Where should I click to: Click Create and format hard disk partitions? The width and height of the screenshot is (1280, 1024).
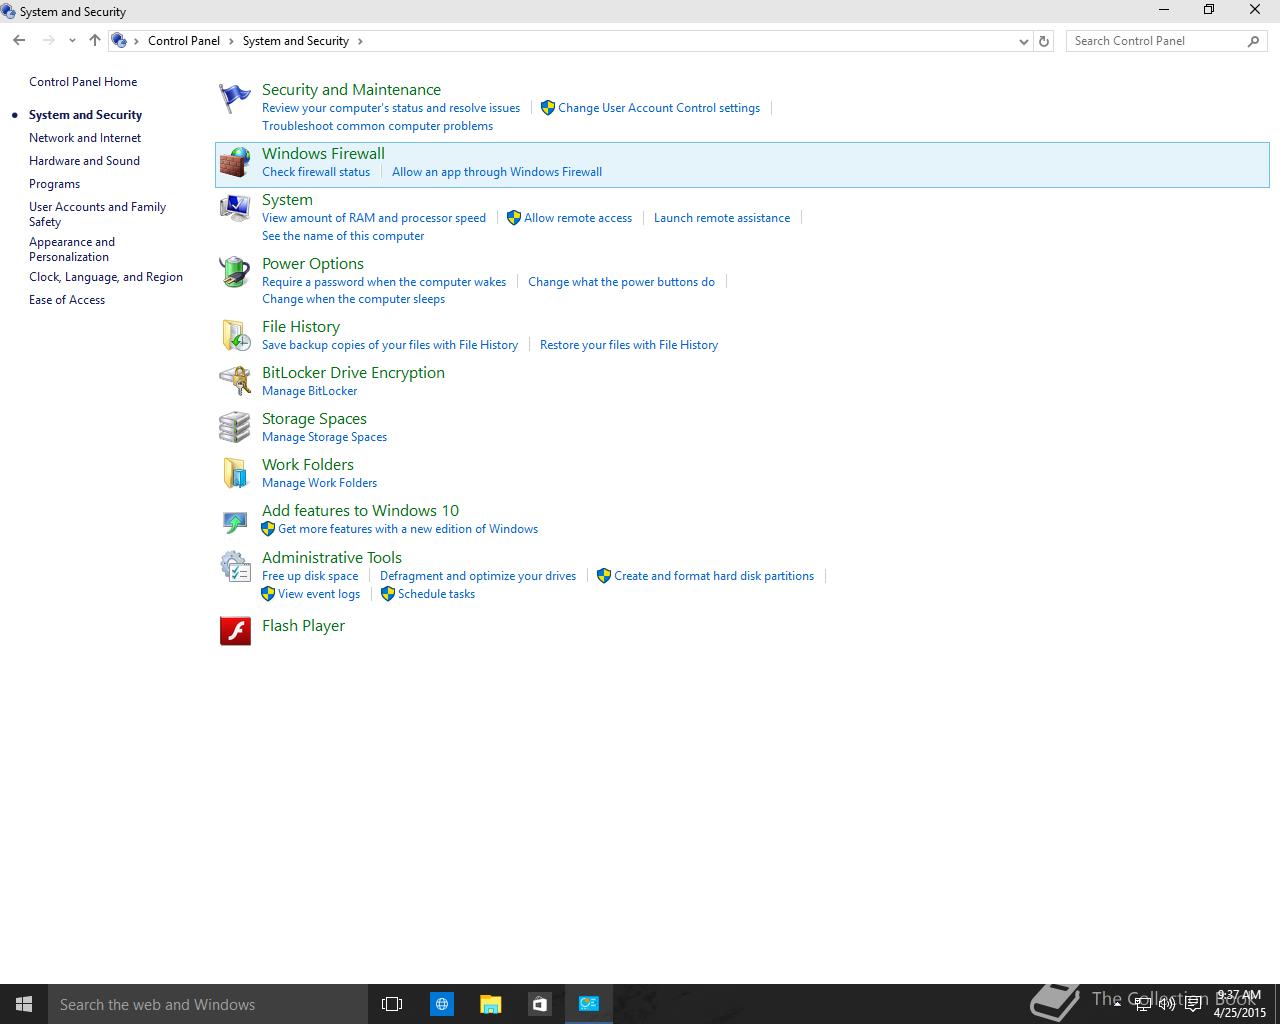click(714, 576)
